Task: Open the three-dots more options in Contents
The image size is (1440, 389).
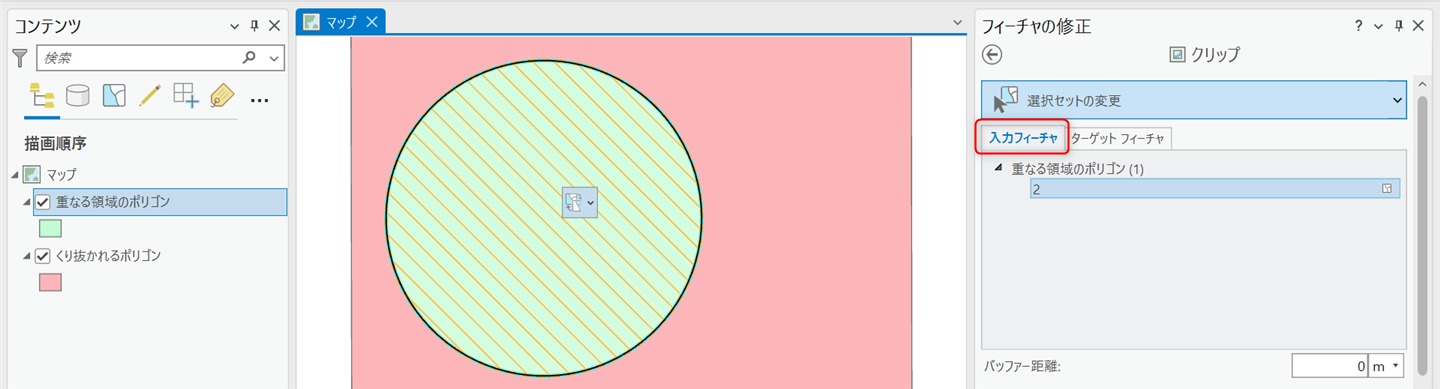Action: coord(260,100)
